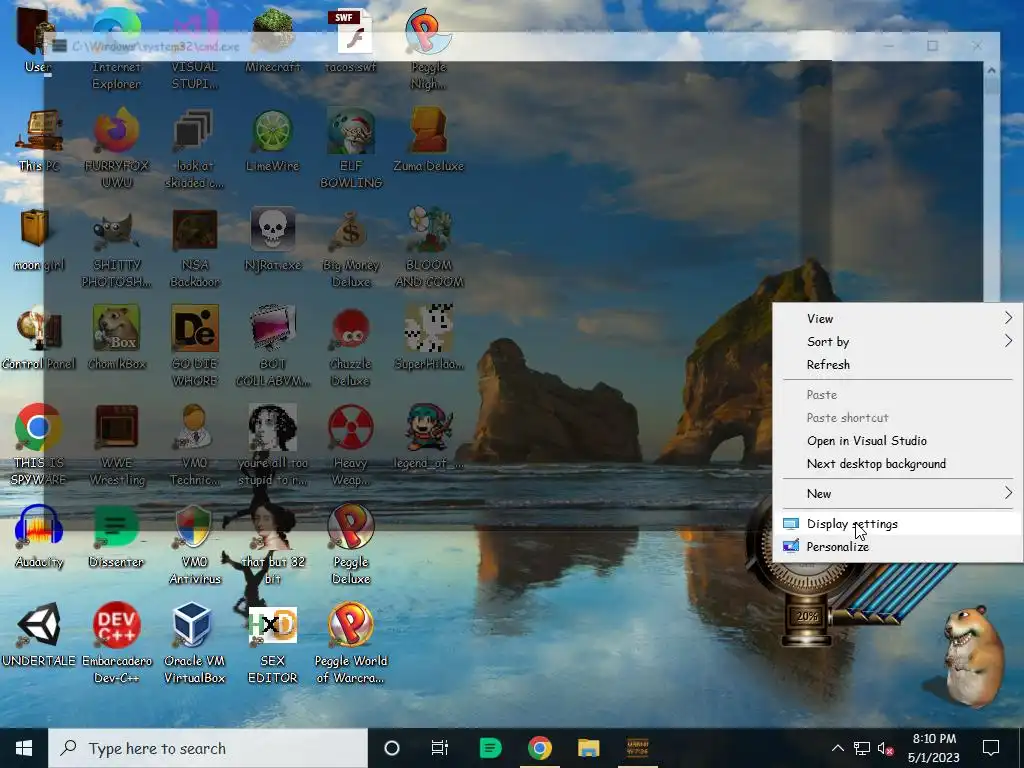Choose Refresh in the context menu

click(x=898, y=364)
